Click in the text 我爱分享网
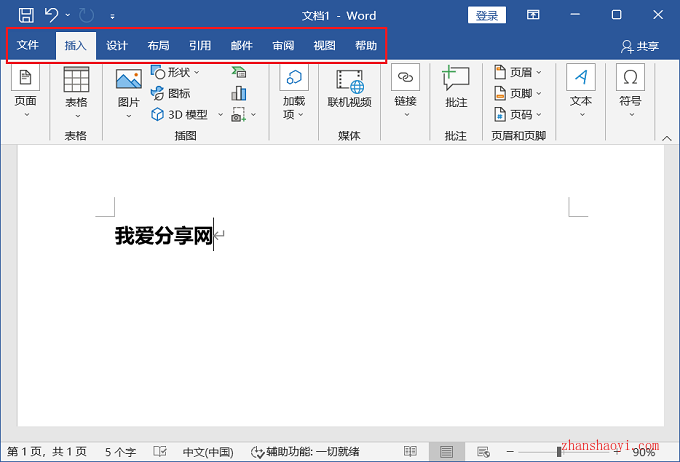The height and width of the screenshot is (462, 680). pyautogui.click(x=163, y=236)
